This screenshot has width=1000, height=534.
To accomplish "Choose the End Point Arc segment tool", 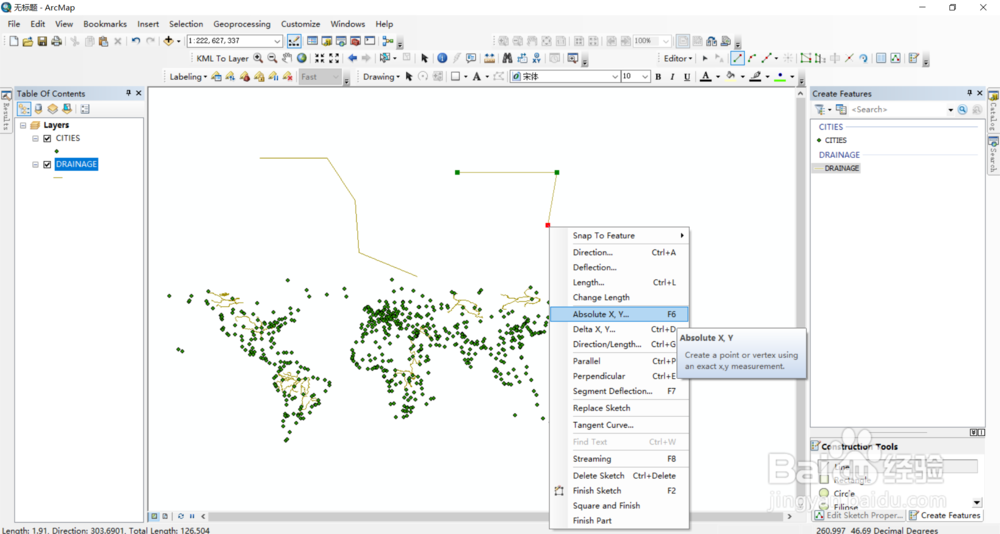I will pyautogui.click(x=752, y=58).
